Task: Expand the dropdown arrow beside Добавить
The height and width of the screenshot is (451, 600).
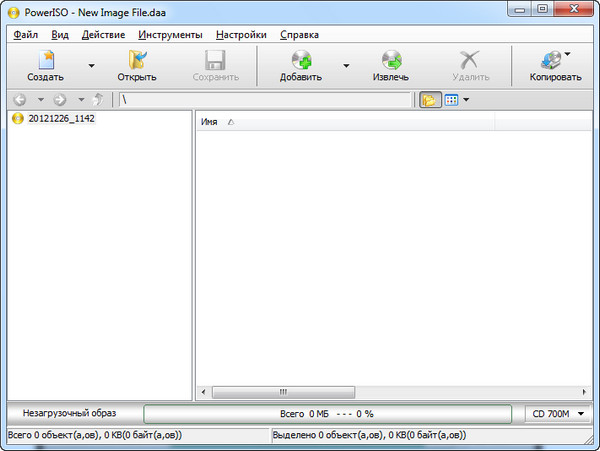Action: click(x=346, y=66)
